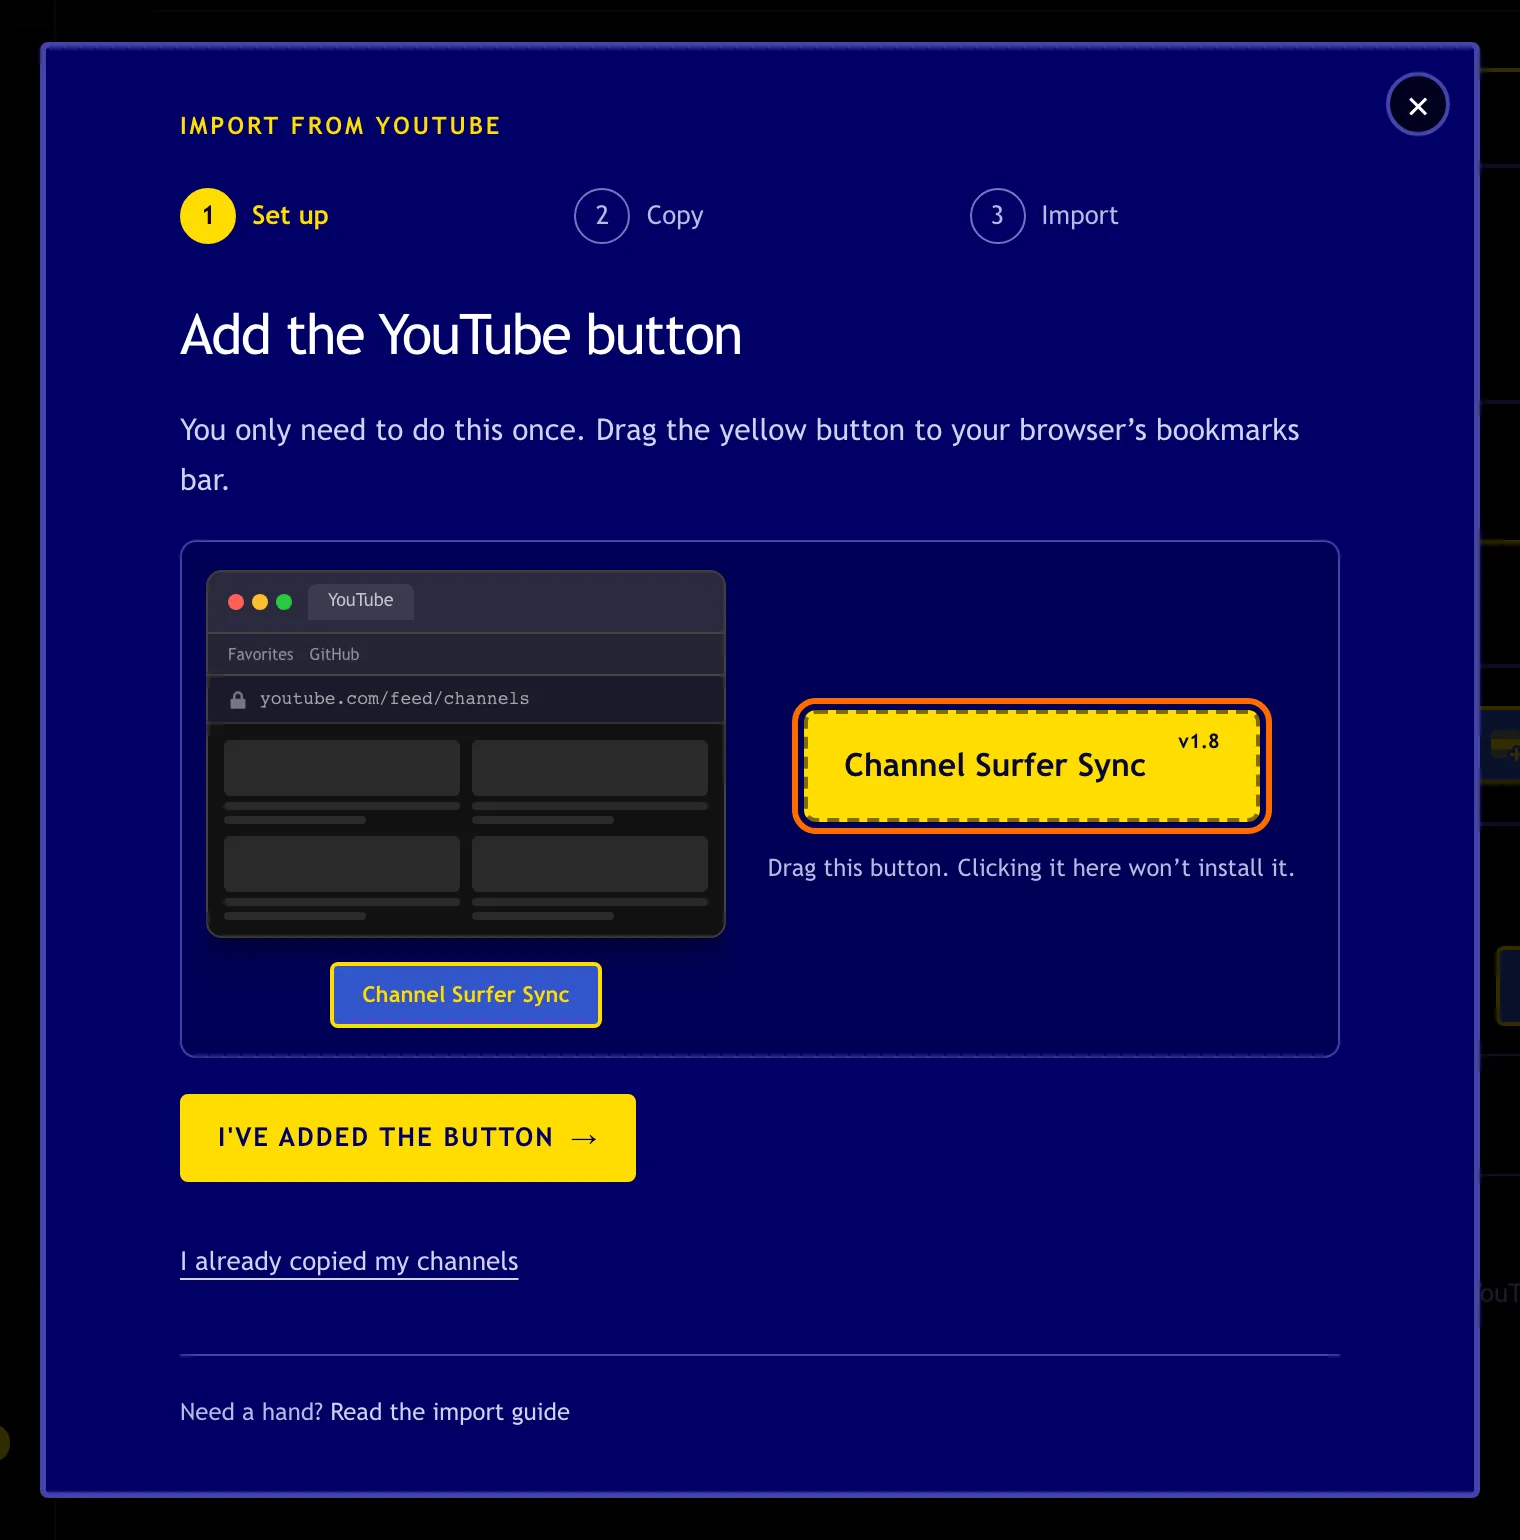Click youtube.com/feed/channels address text
The height and width of the screenshot is (1540, 1520).
click(x=394, y=699)
